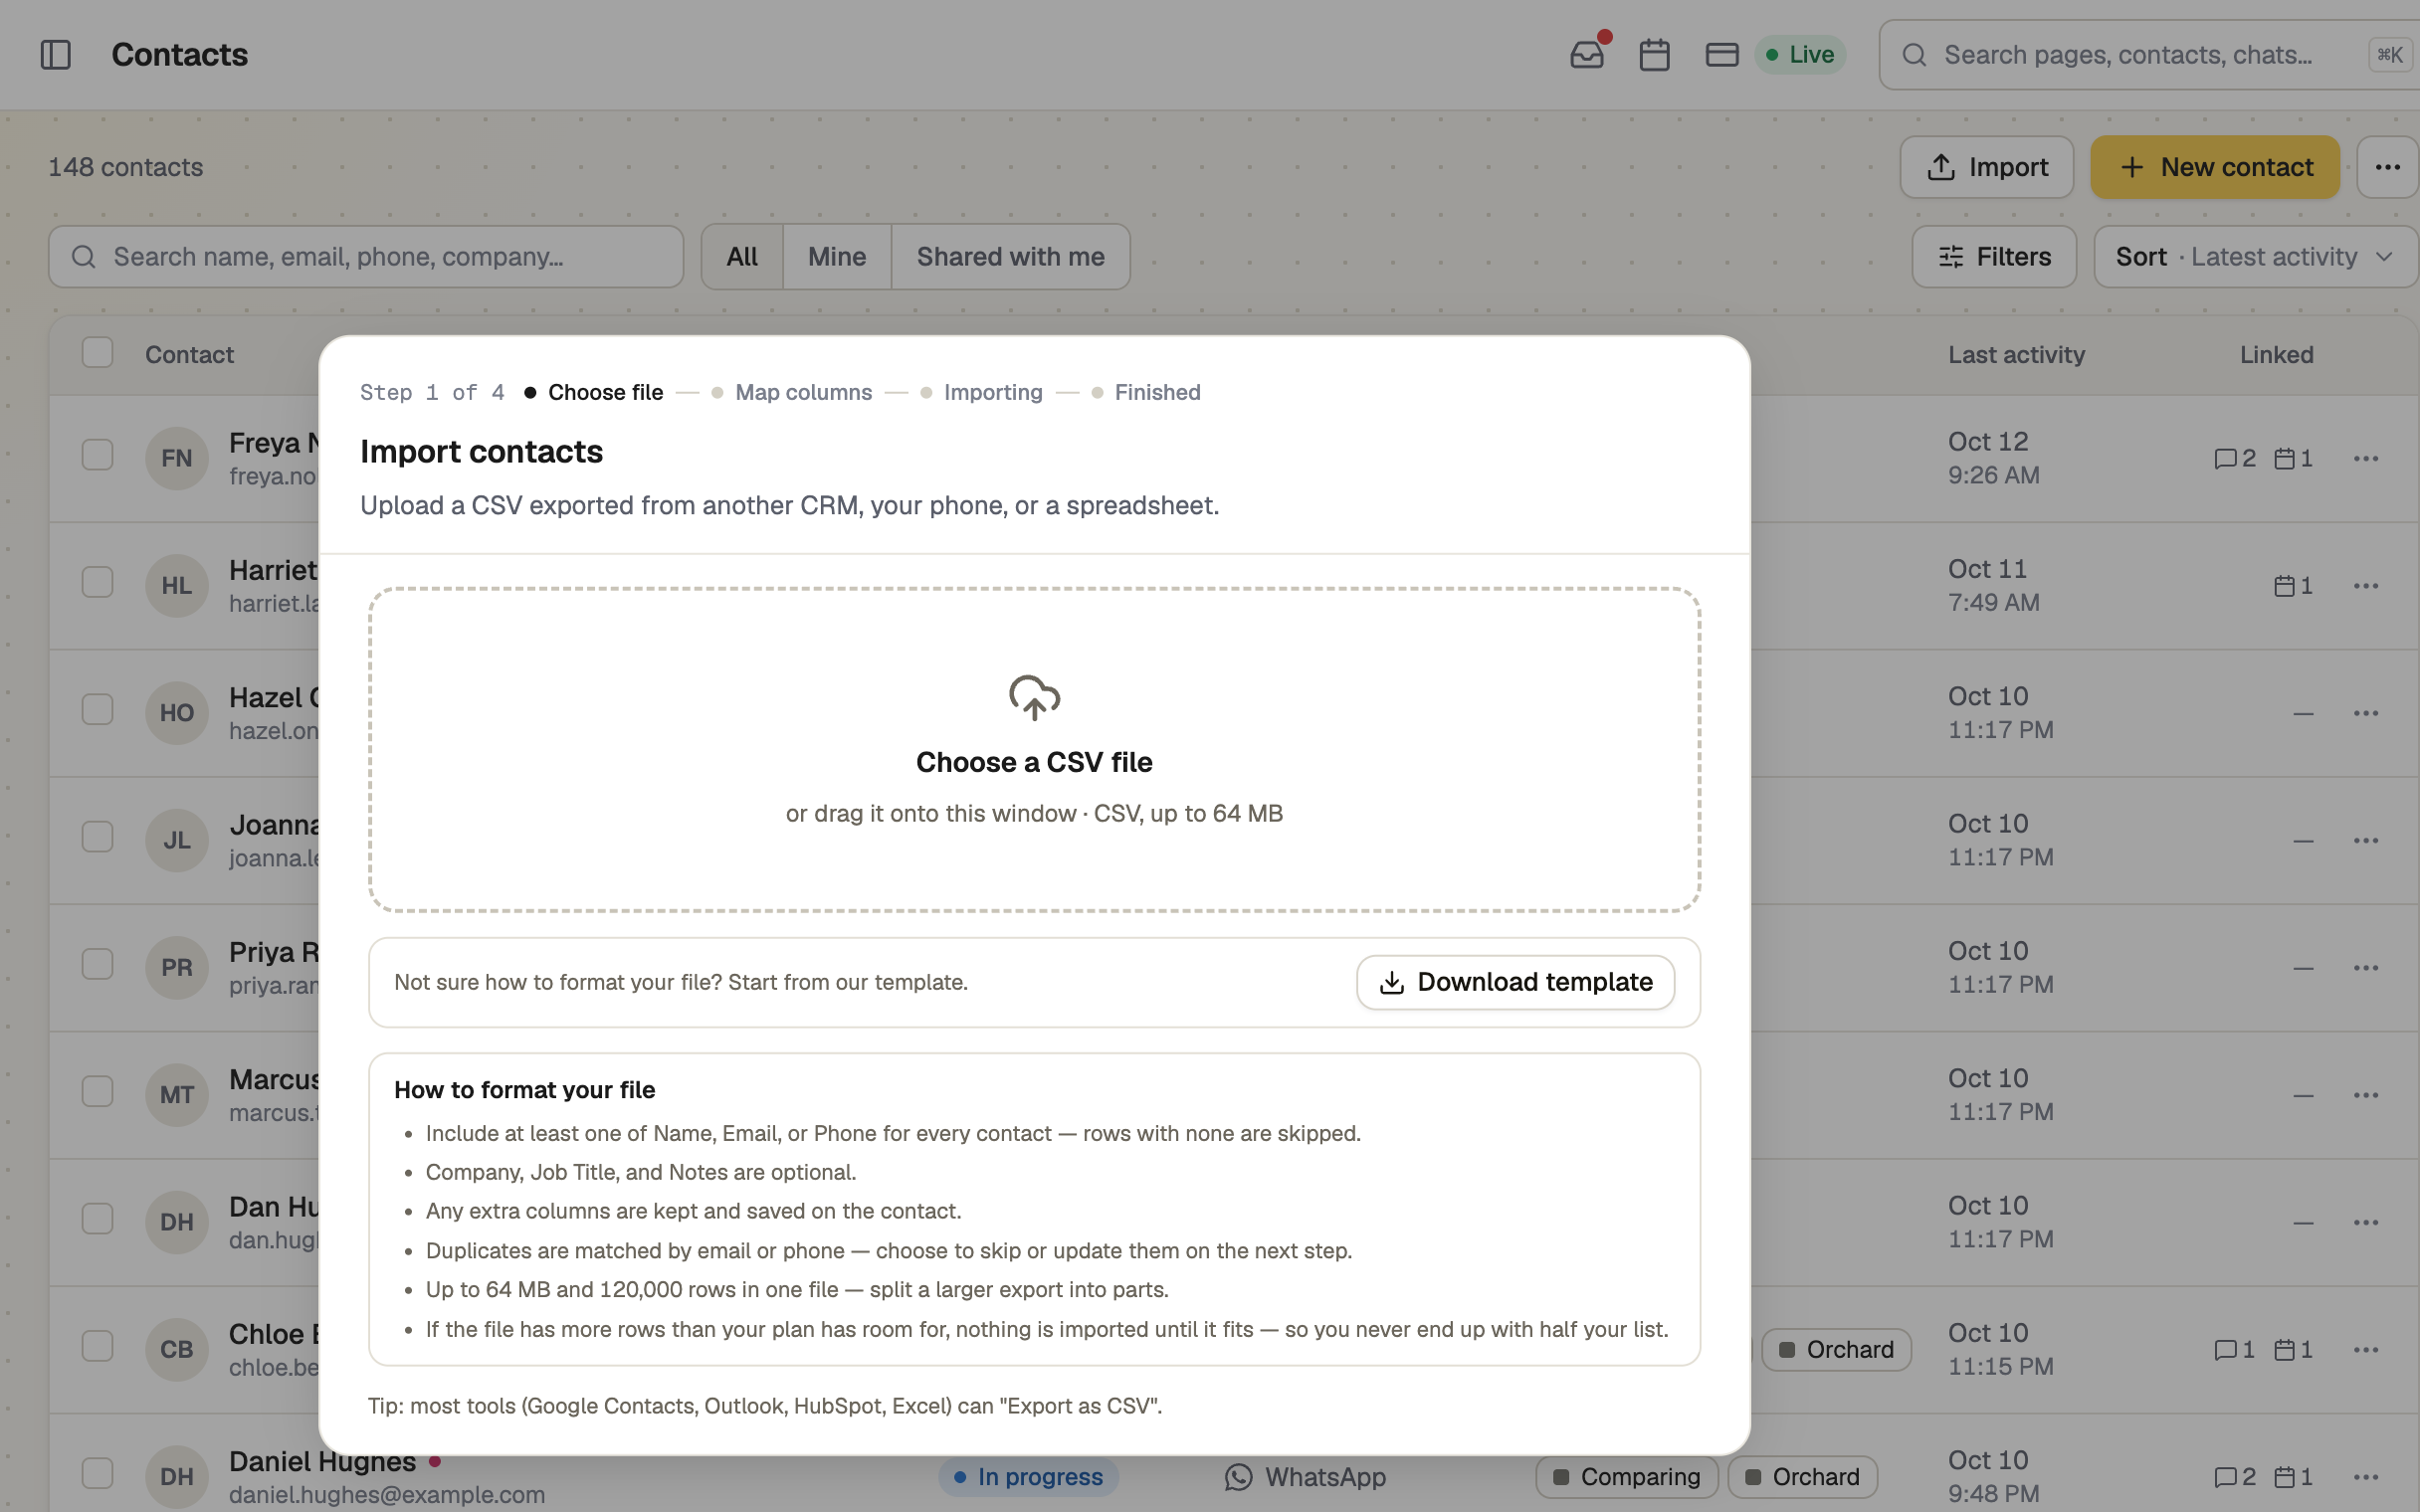Click calendar count icon in Daniel Hughes row
Screen dimensions: 2420x1512
[x=2293, y=1477]
